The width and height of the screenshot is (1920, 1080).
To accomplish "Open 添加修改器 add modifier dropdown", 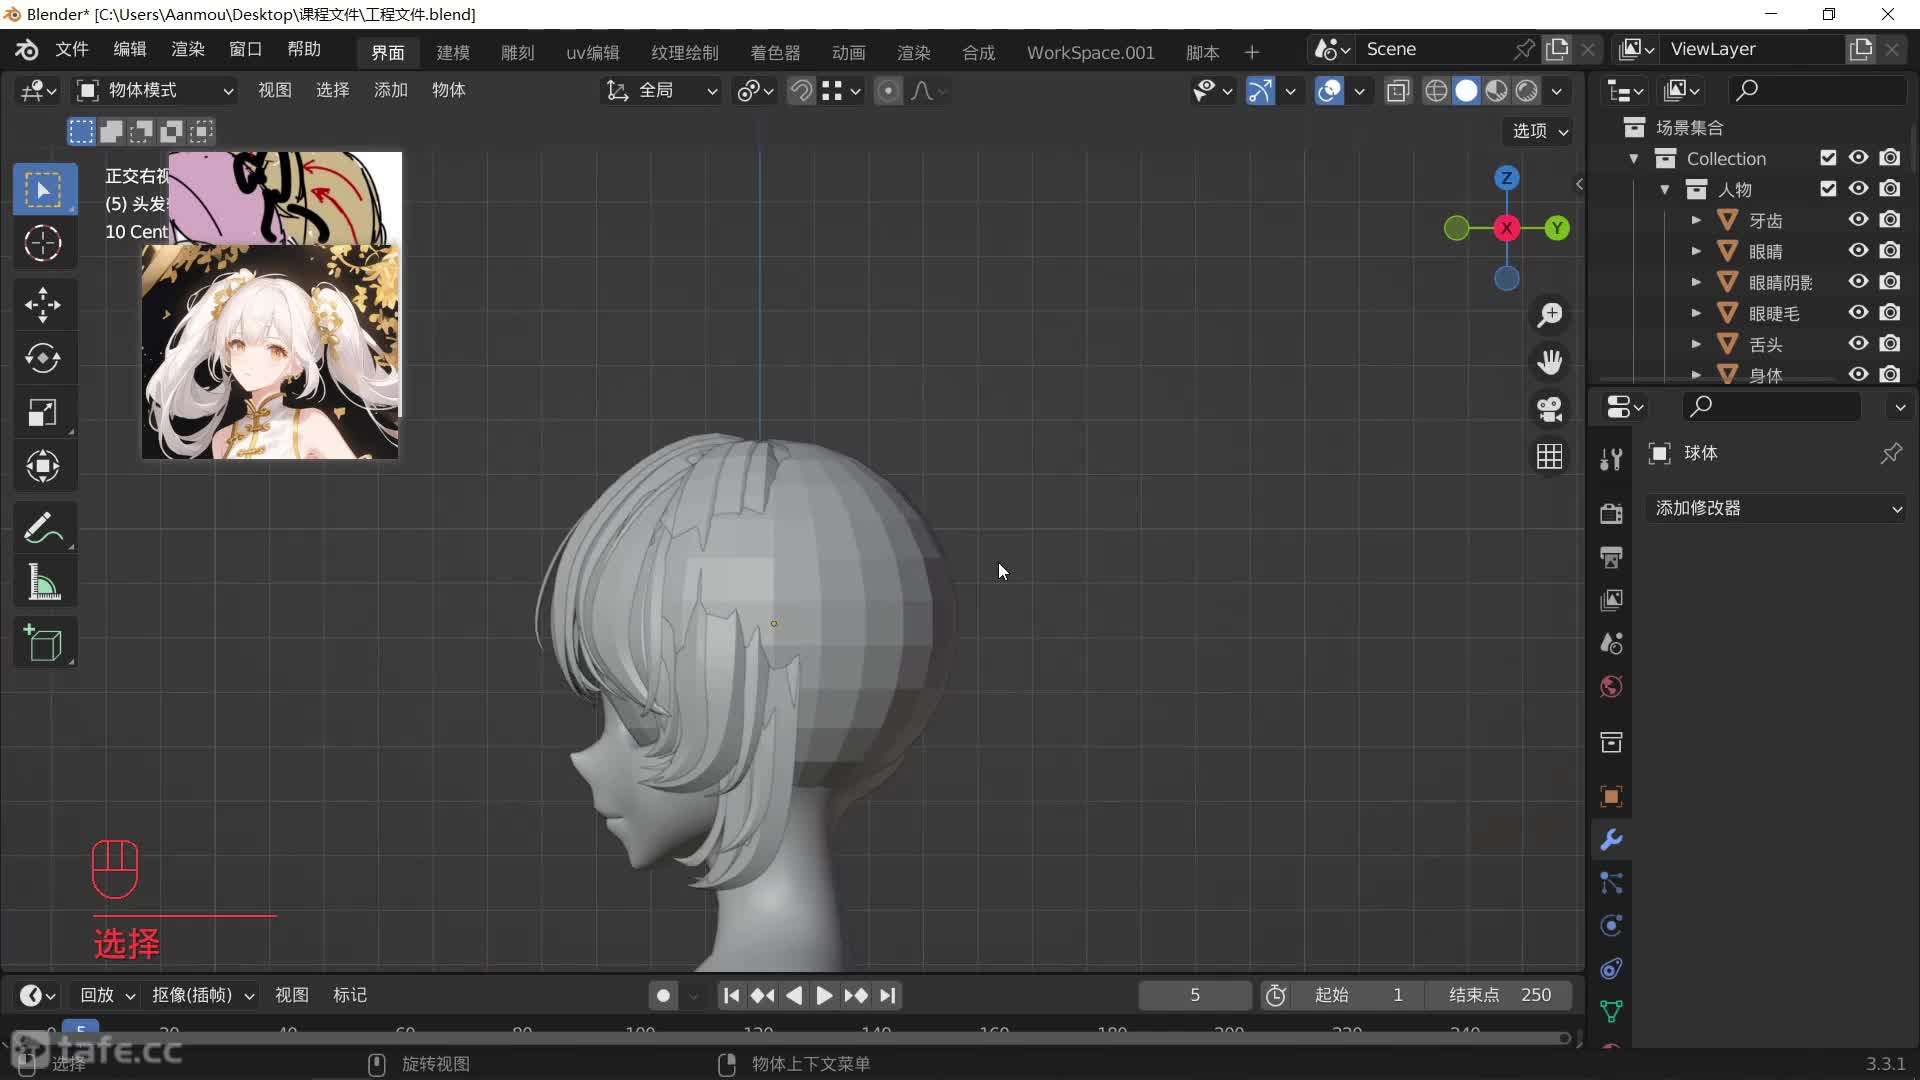I will point(1778,508).
